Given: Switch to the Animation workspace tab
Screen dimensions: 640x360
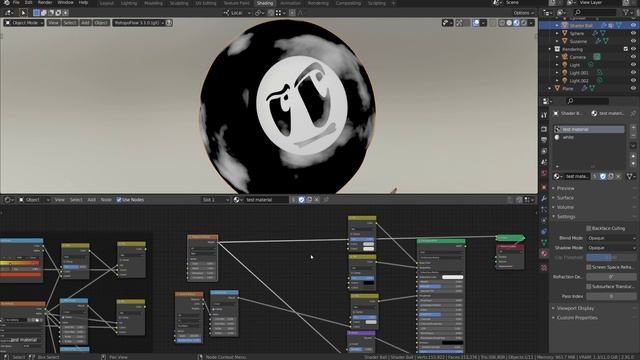Looking at the screenshot, I should point(290,3).
